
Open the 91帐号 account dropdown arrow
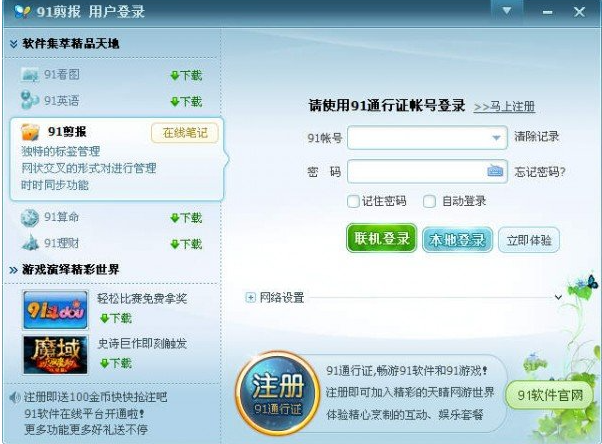tap(496, 138)
